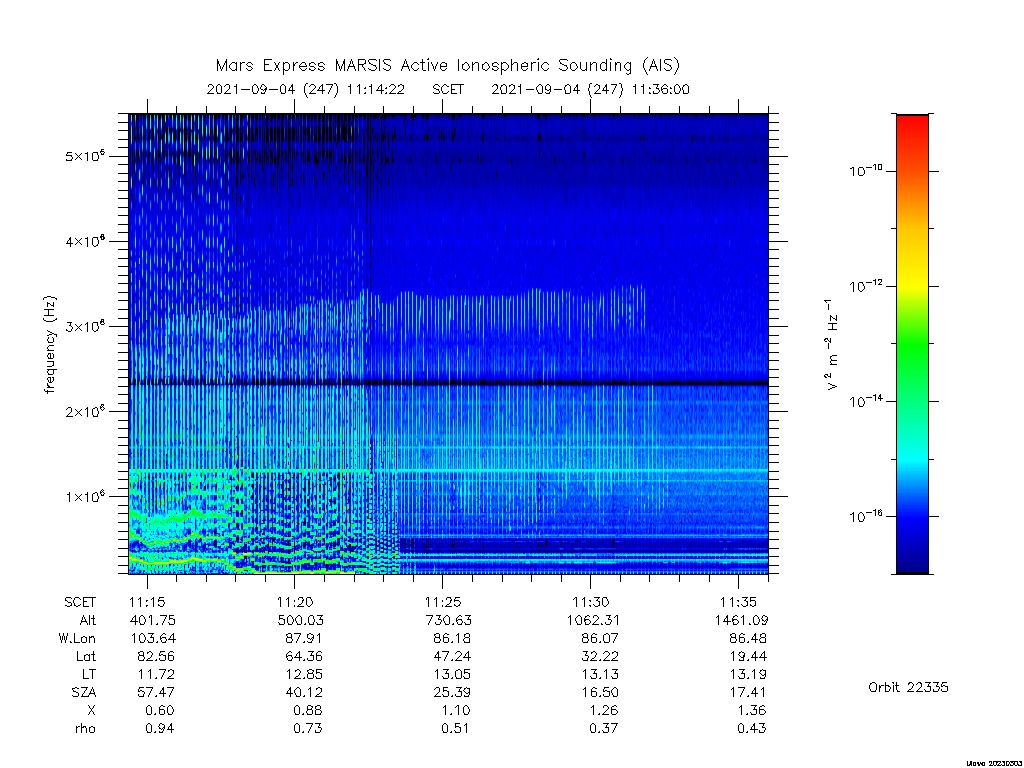Click the 'Lat' row label
This screenshot has width=1024, height=768.
(x=86, y=656)
